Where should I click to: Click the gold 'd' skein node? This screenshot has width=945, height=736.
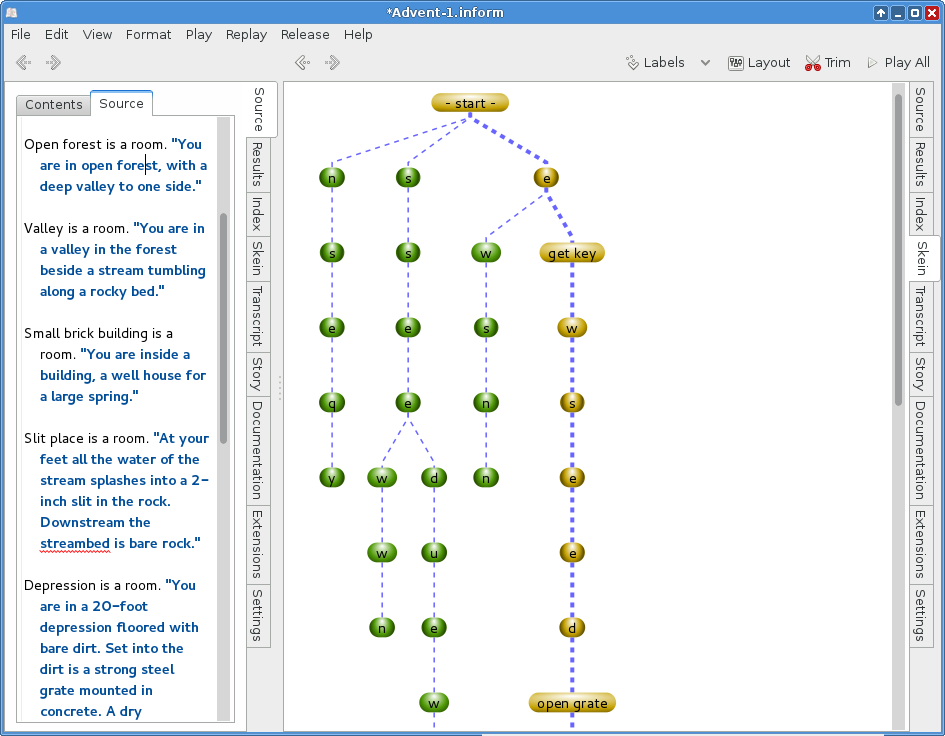click(x=572, y=628)
